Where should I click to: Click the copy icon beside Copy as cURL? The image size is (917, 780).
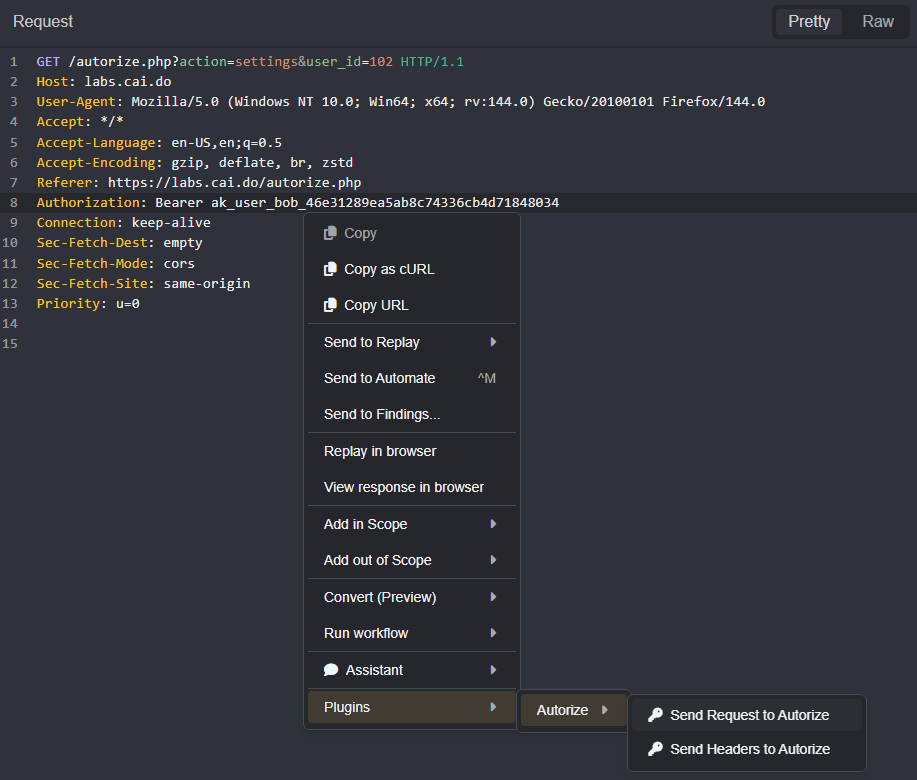pyautogui.click(x=330, y=269)
